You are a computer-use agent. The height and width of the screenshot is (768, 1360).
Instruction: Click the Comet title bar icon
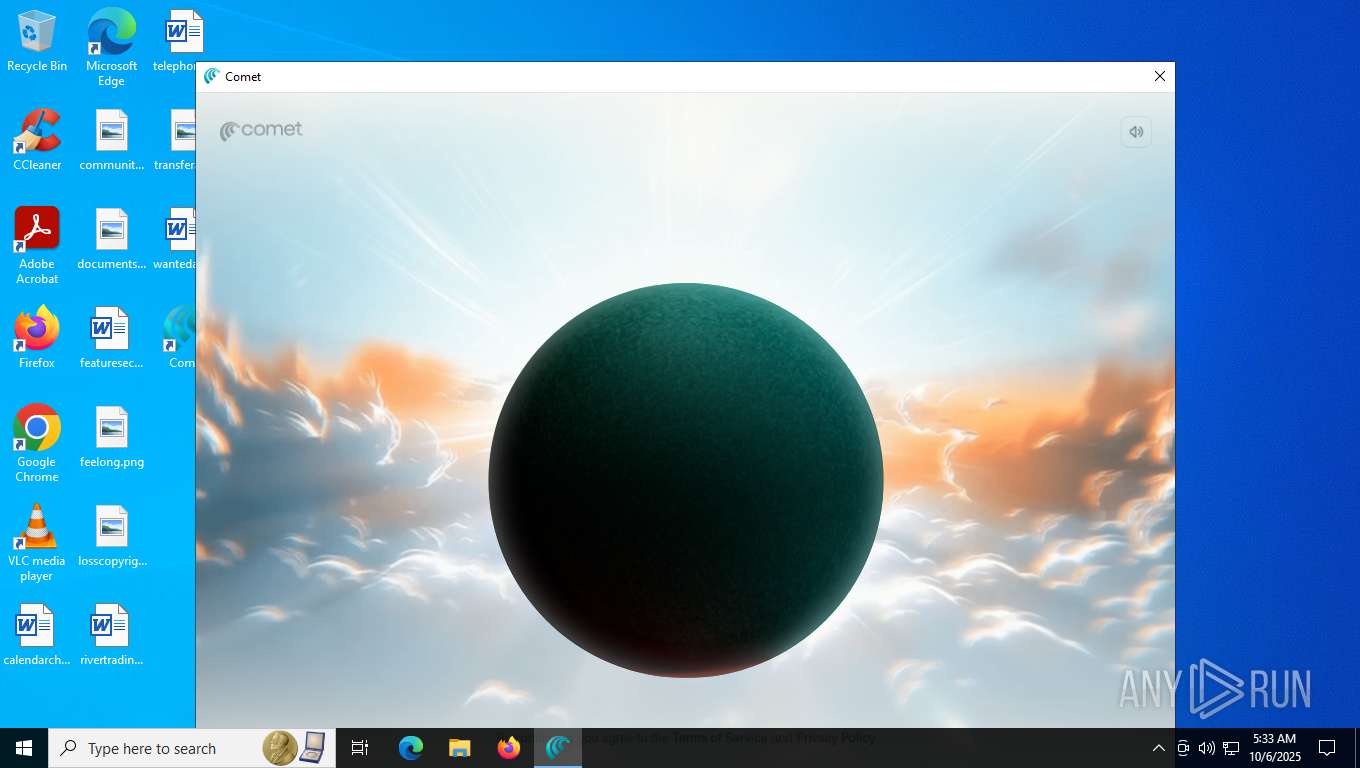coord(211,76)
